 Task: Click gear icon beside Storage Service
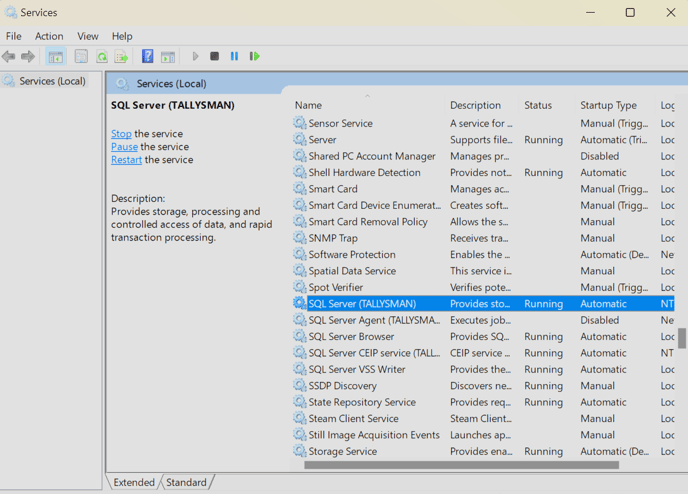300,451
